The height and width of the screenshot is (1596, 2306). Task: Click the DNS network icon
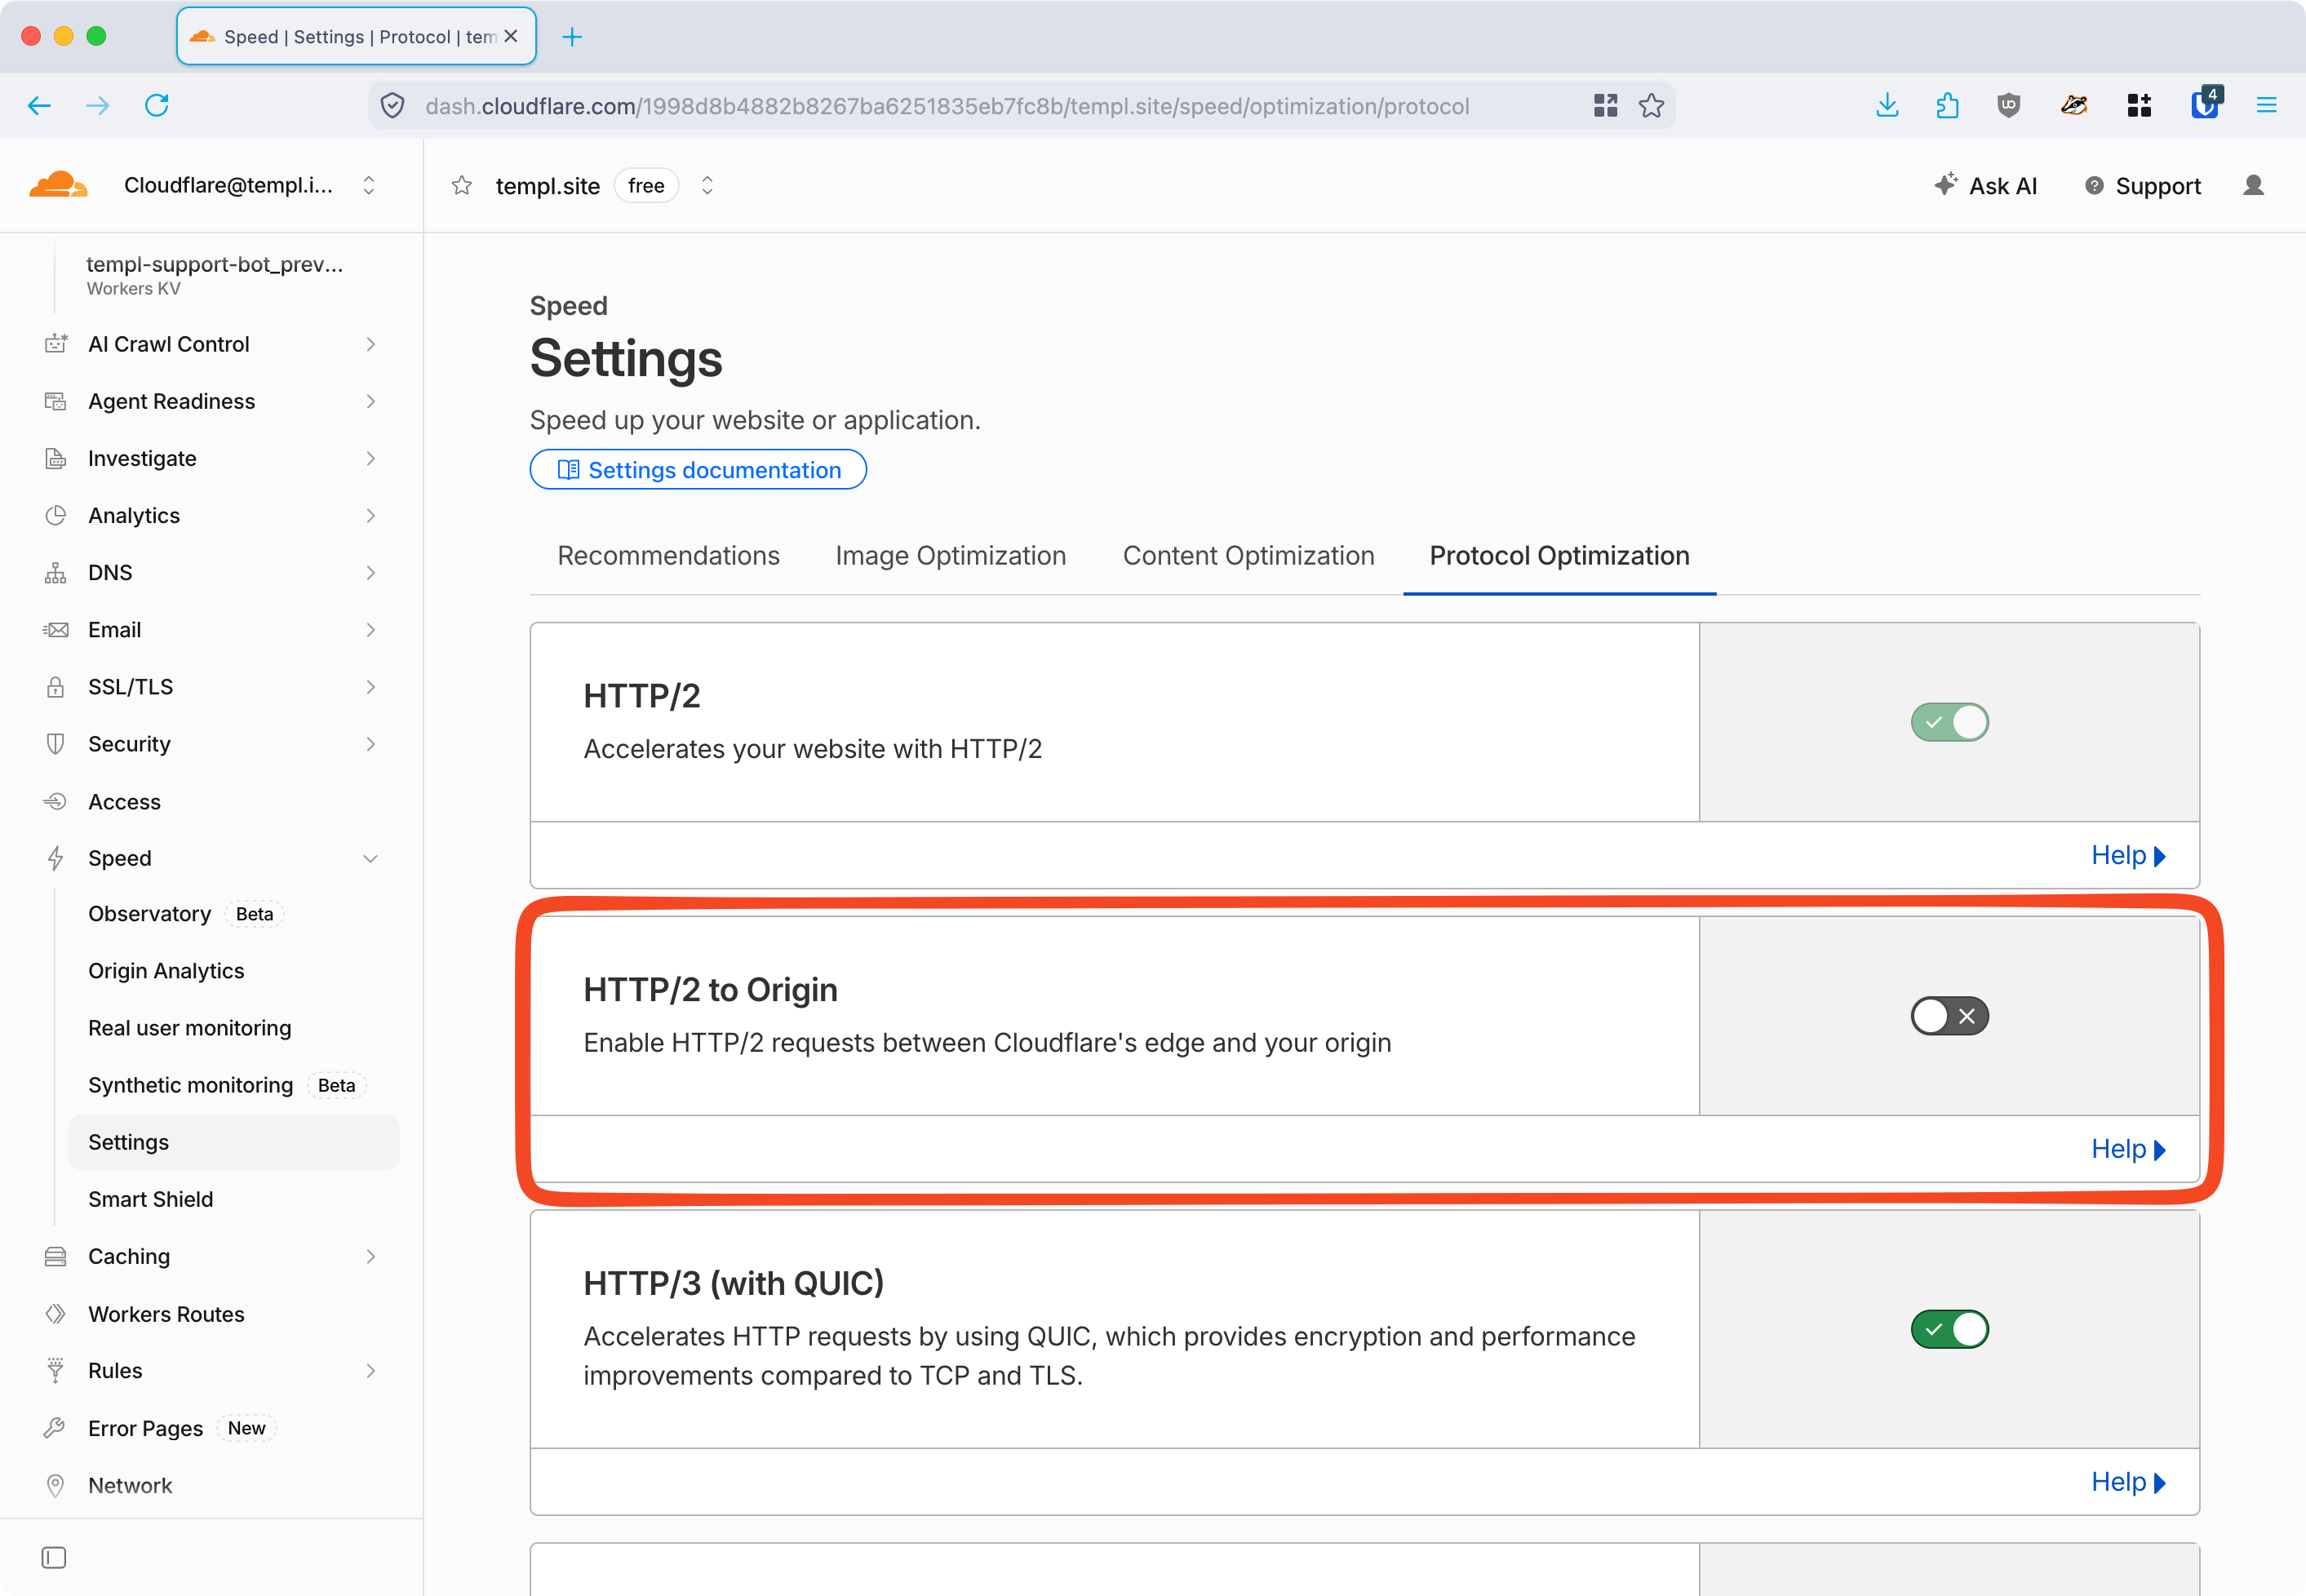click(x=56, y=573)
